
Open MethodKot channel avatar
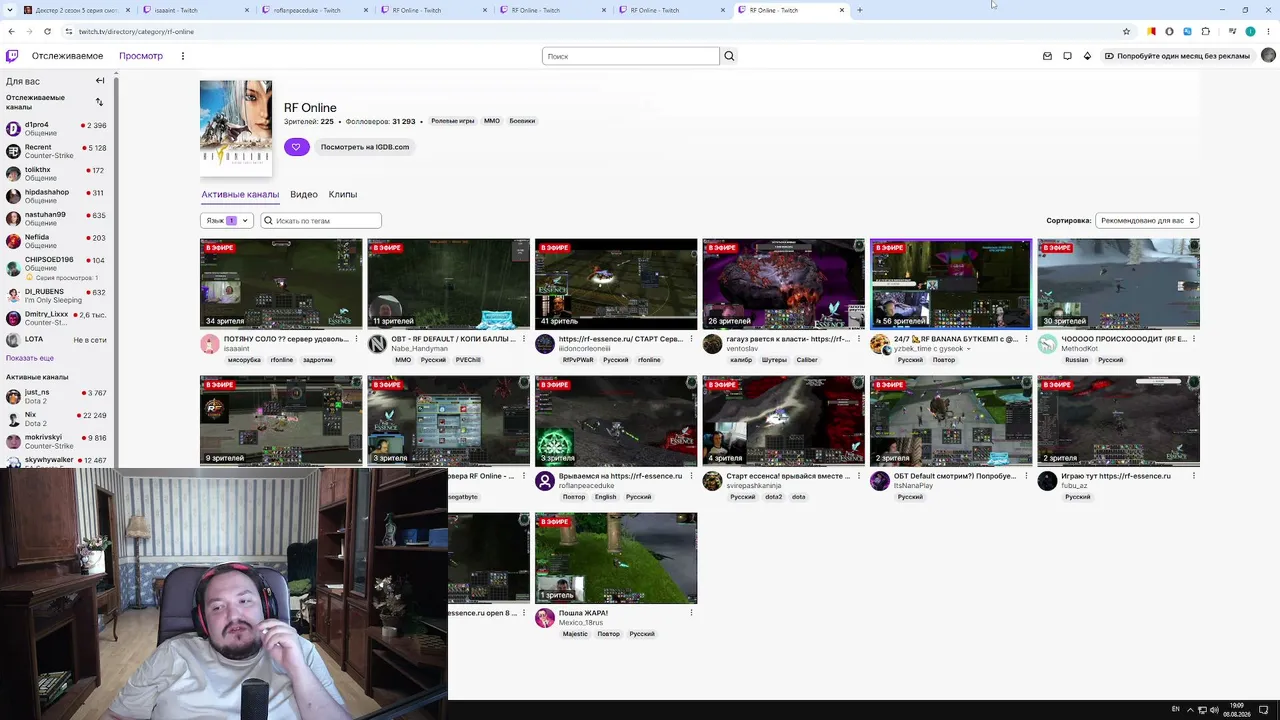click(x=1047, y=344)
